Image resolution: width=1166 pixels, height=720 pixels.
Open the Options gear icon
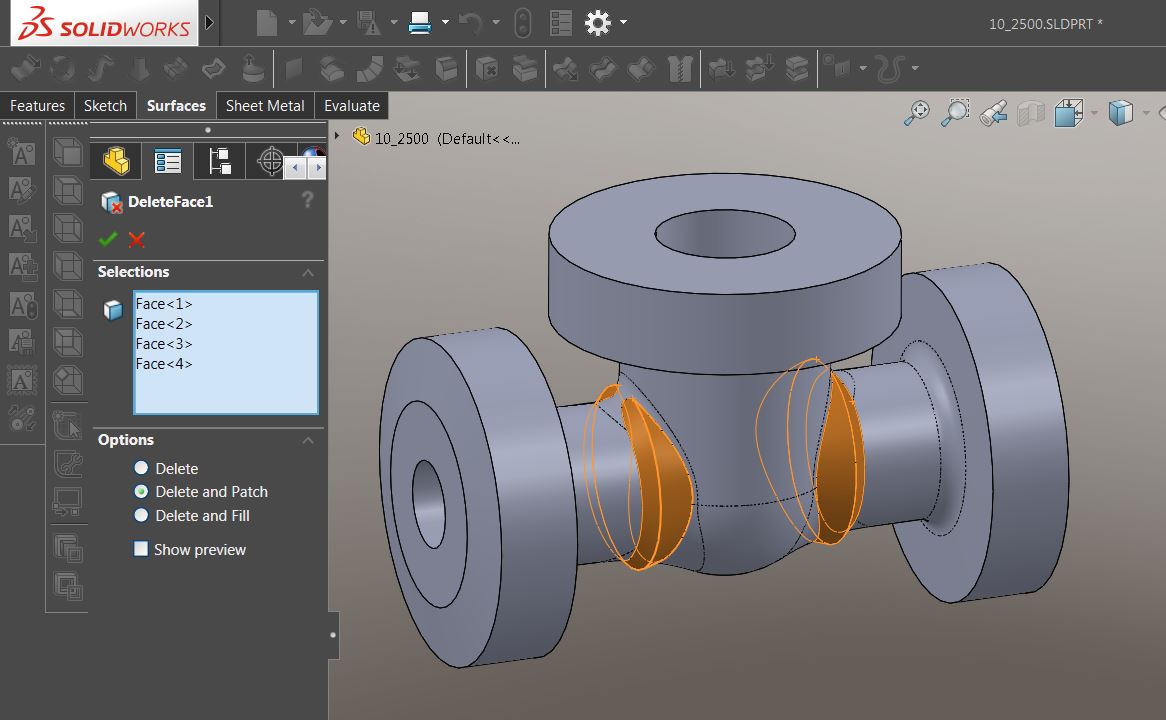tap(597, 22)
